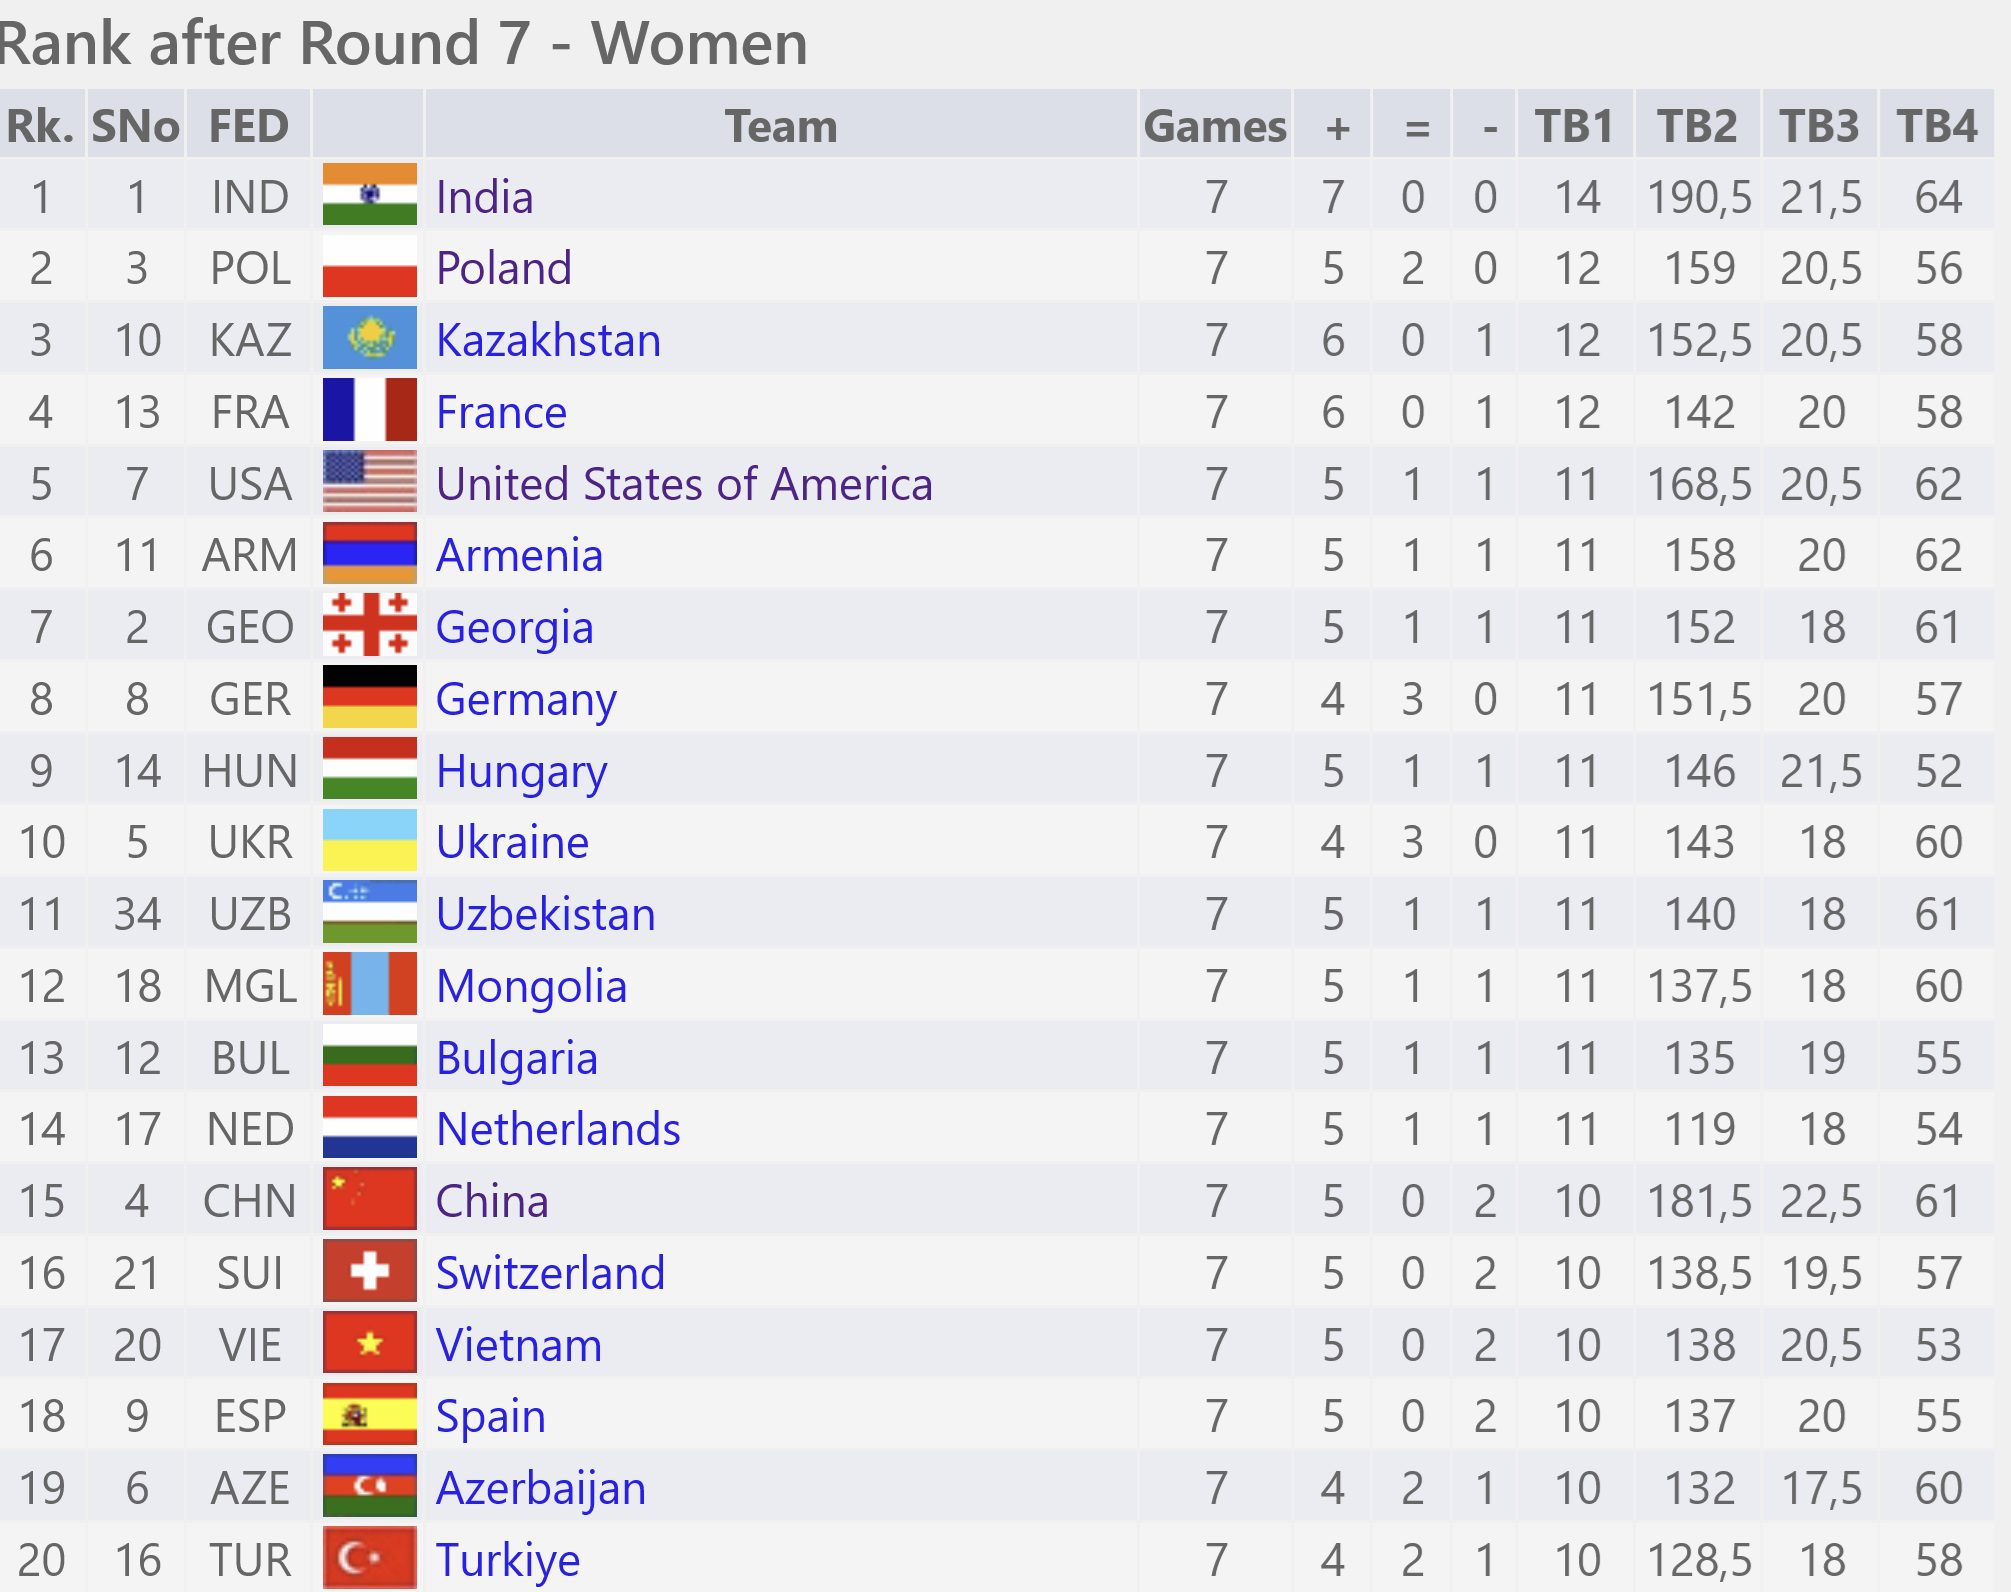The height and width of the screenshot is (1592, 2011).
Task: Click the Switzerland flag icon
Action: click(x=369, y=1272)
